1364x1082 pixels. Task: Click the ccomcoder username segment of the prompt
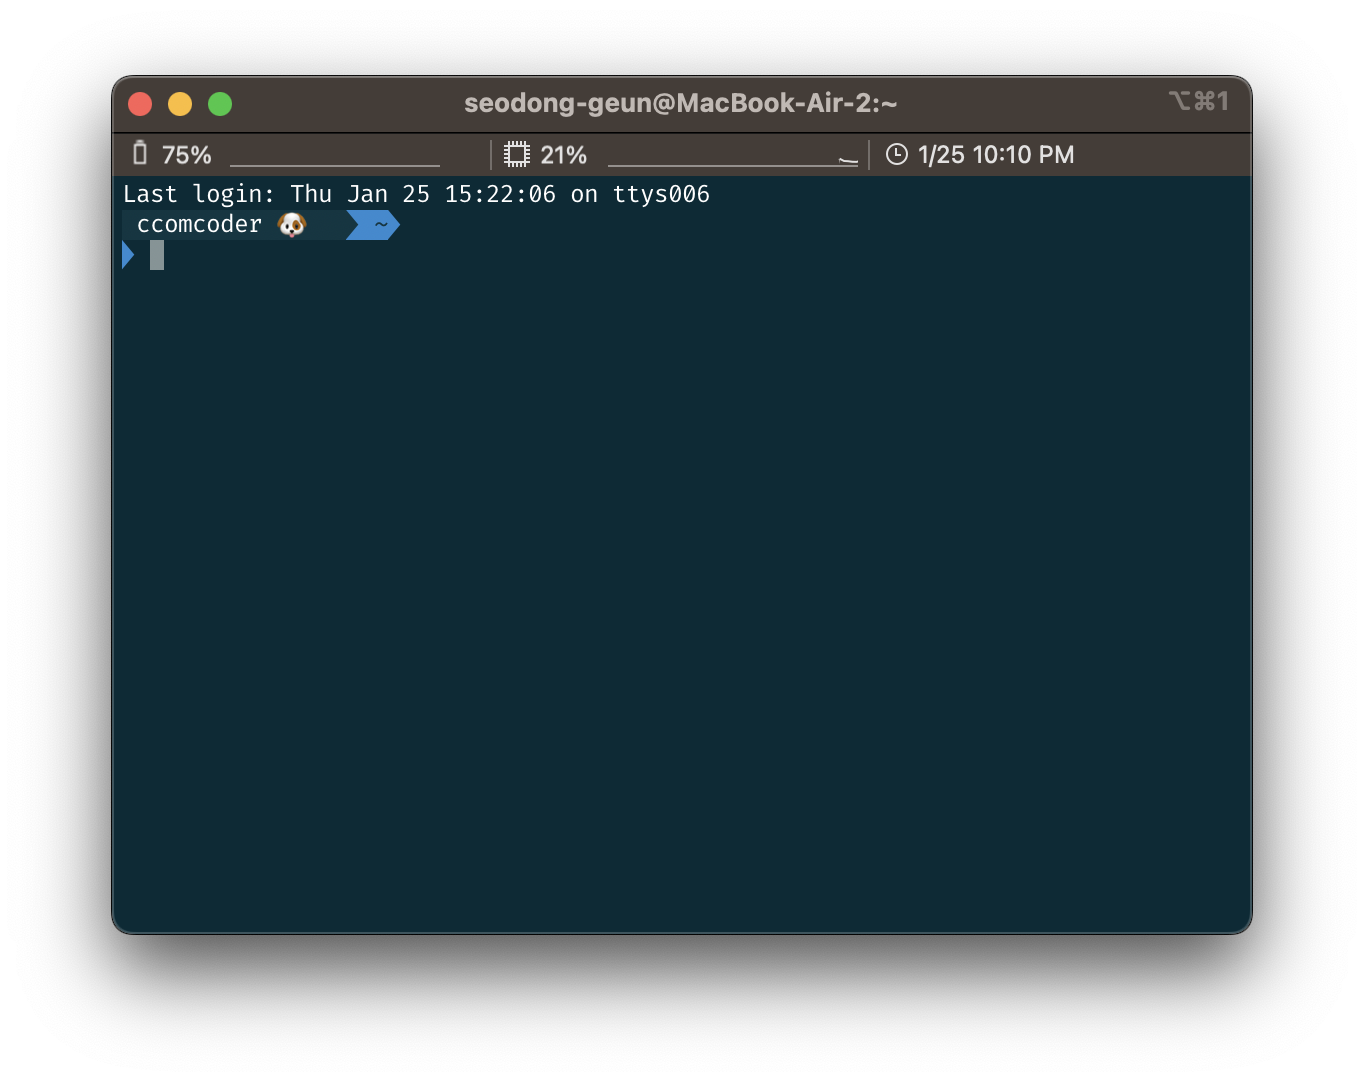tap(199, 224)
